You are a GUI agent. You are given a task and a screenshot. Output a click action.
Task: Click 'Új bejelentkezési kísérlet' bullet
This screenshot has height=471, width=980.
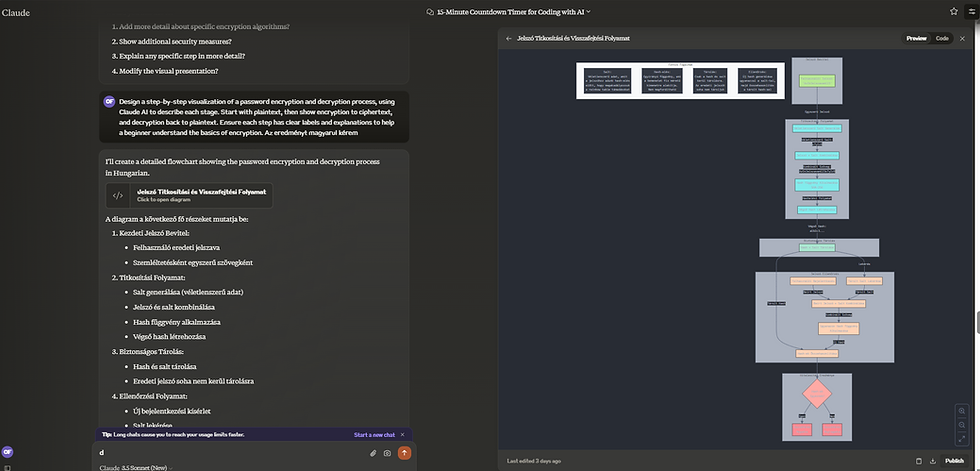172,411
